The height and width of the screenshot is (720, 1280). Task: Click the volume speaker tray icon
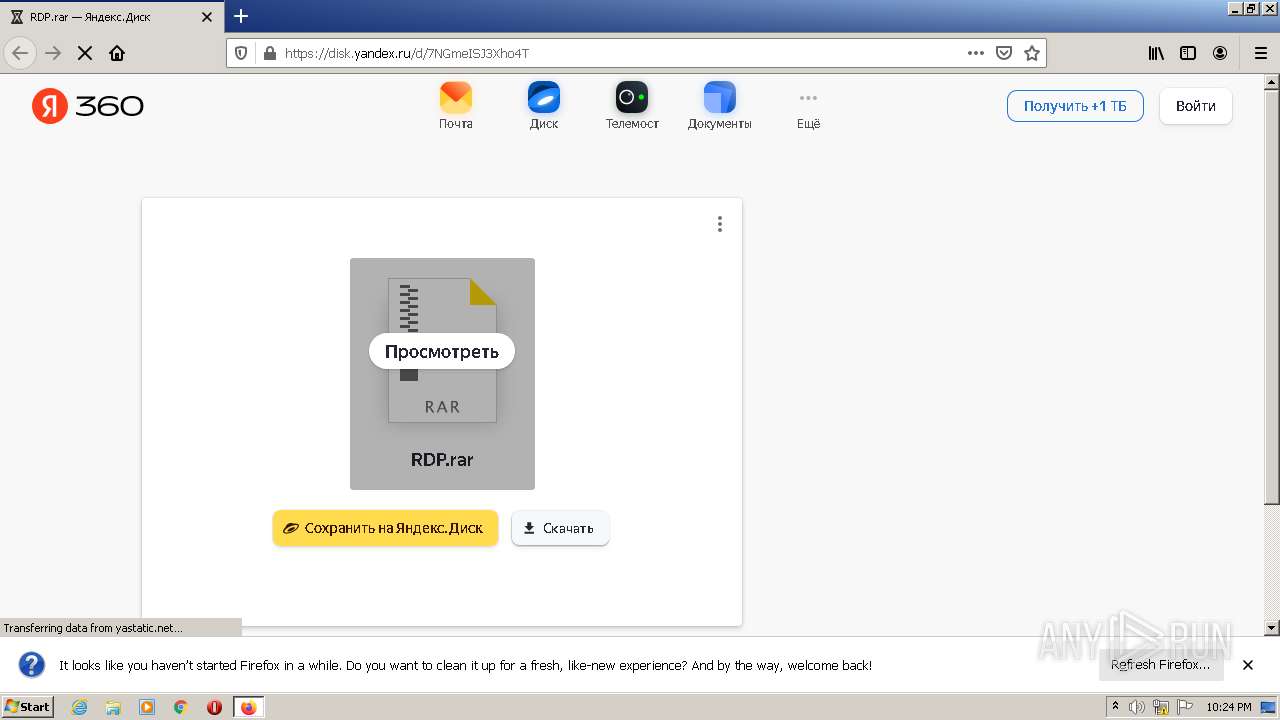[1138, 707]
